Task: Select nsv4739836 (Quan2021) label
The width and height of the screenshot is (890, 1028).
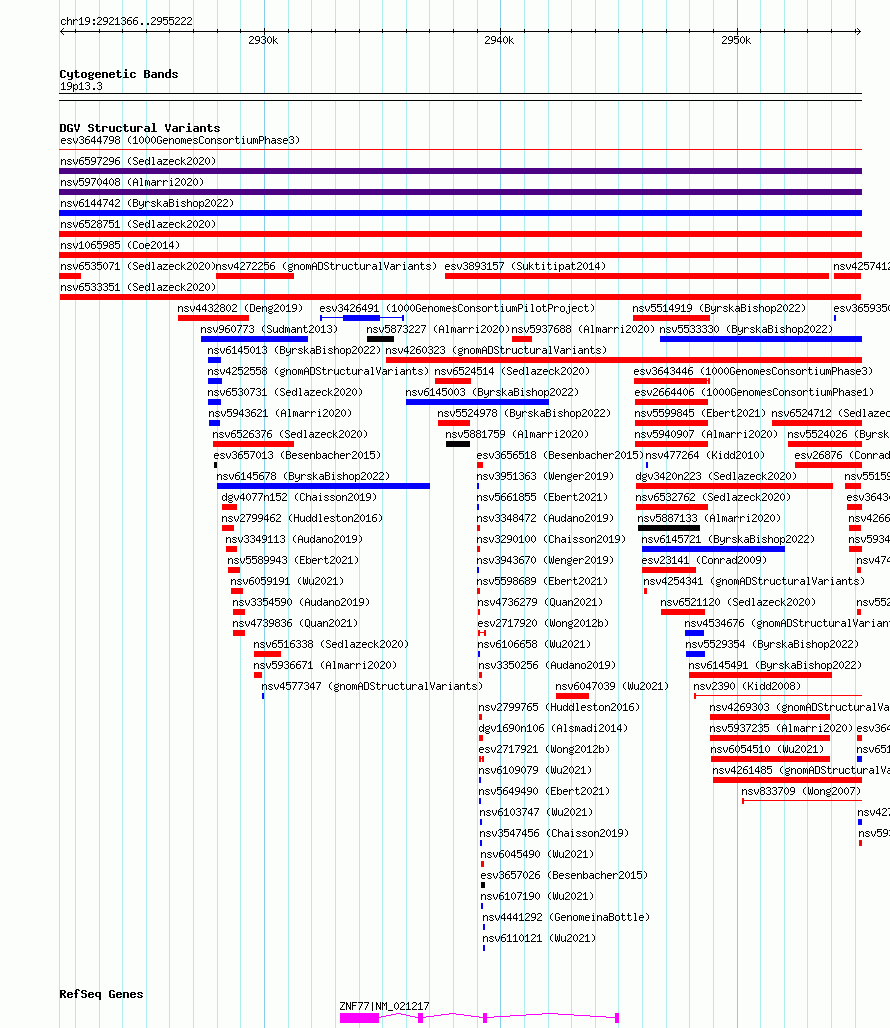Action: pos(295,623)
